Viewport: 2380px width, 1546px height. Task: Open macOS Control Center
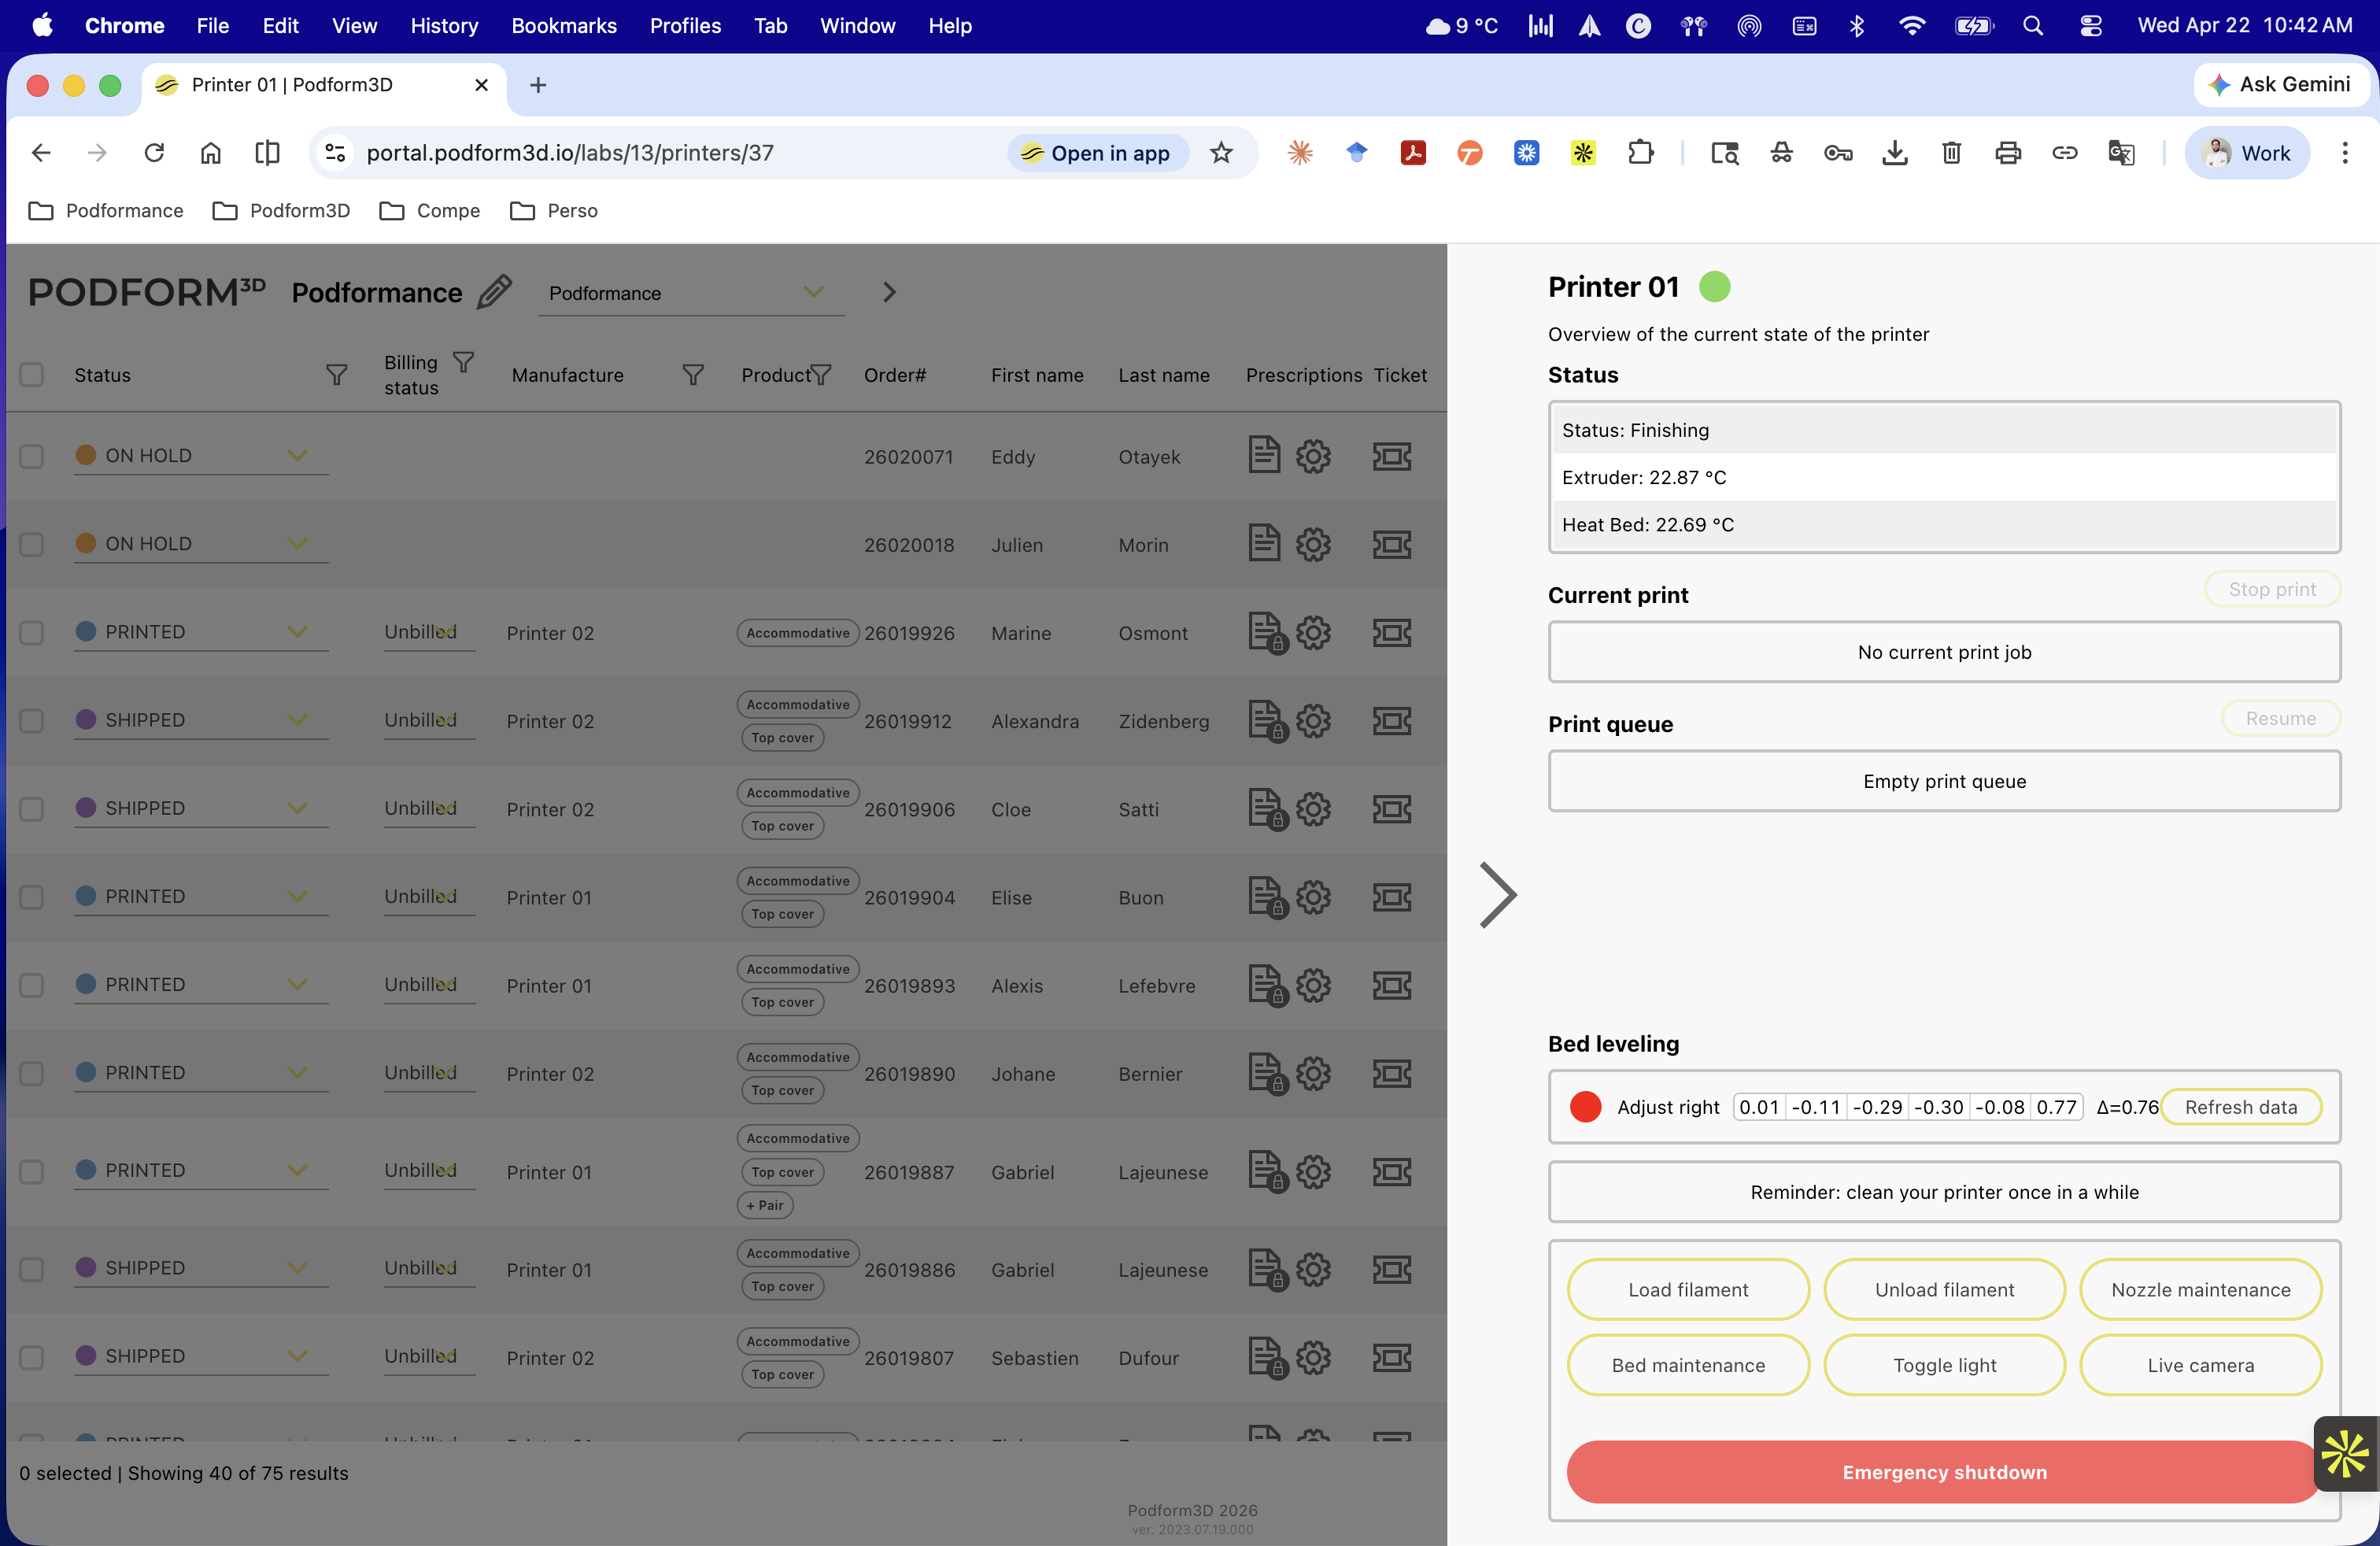coord(2090,26)
